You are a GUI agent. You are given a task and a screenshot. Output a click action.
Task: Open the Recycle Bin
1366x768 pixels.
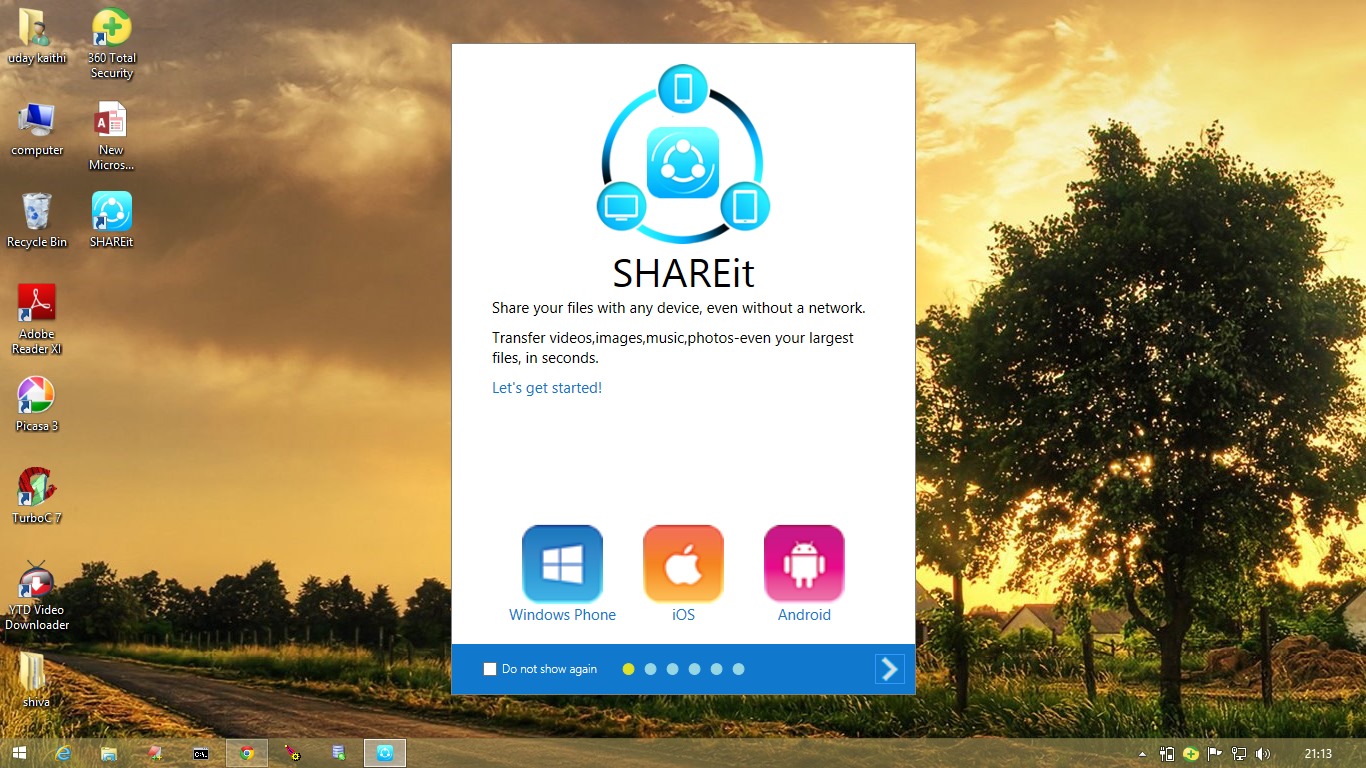37,220
